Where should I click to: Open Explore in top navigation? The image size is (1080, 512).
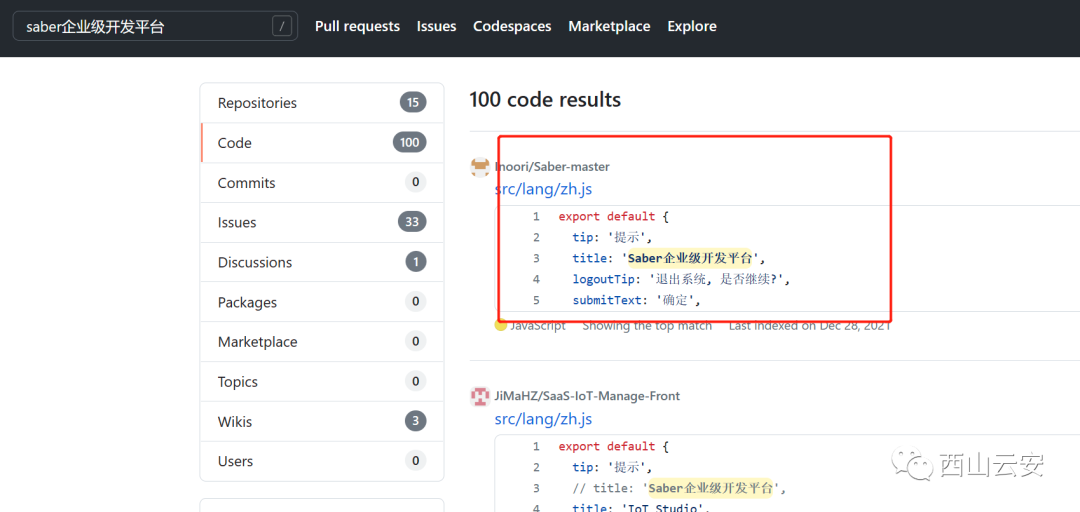[692, 26]
